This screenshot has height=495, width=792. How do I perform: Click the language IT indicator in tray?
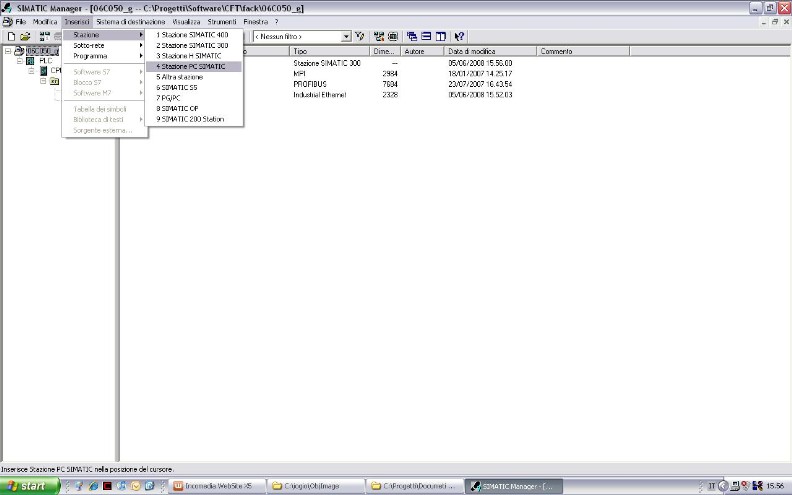coord(711,486)
